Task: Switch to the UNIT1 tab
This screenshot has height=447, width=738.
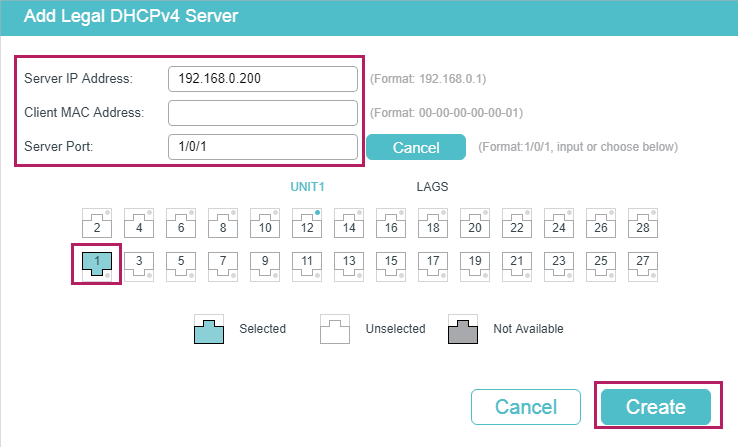Action: click(x=307, y=187)
